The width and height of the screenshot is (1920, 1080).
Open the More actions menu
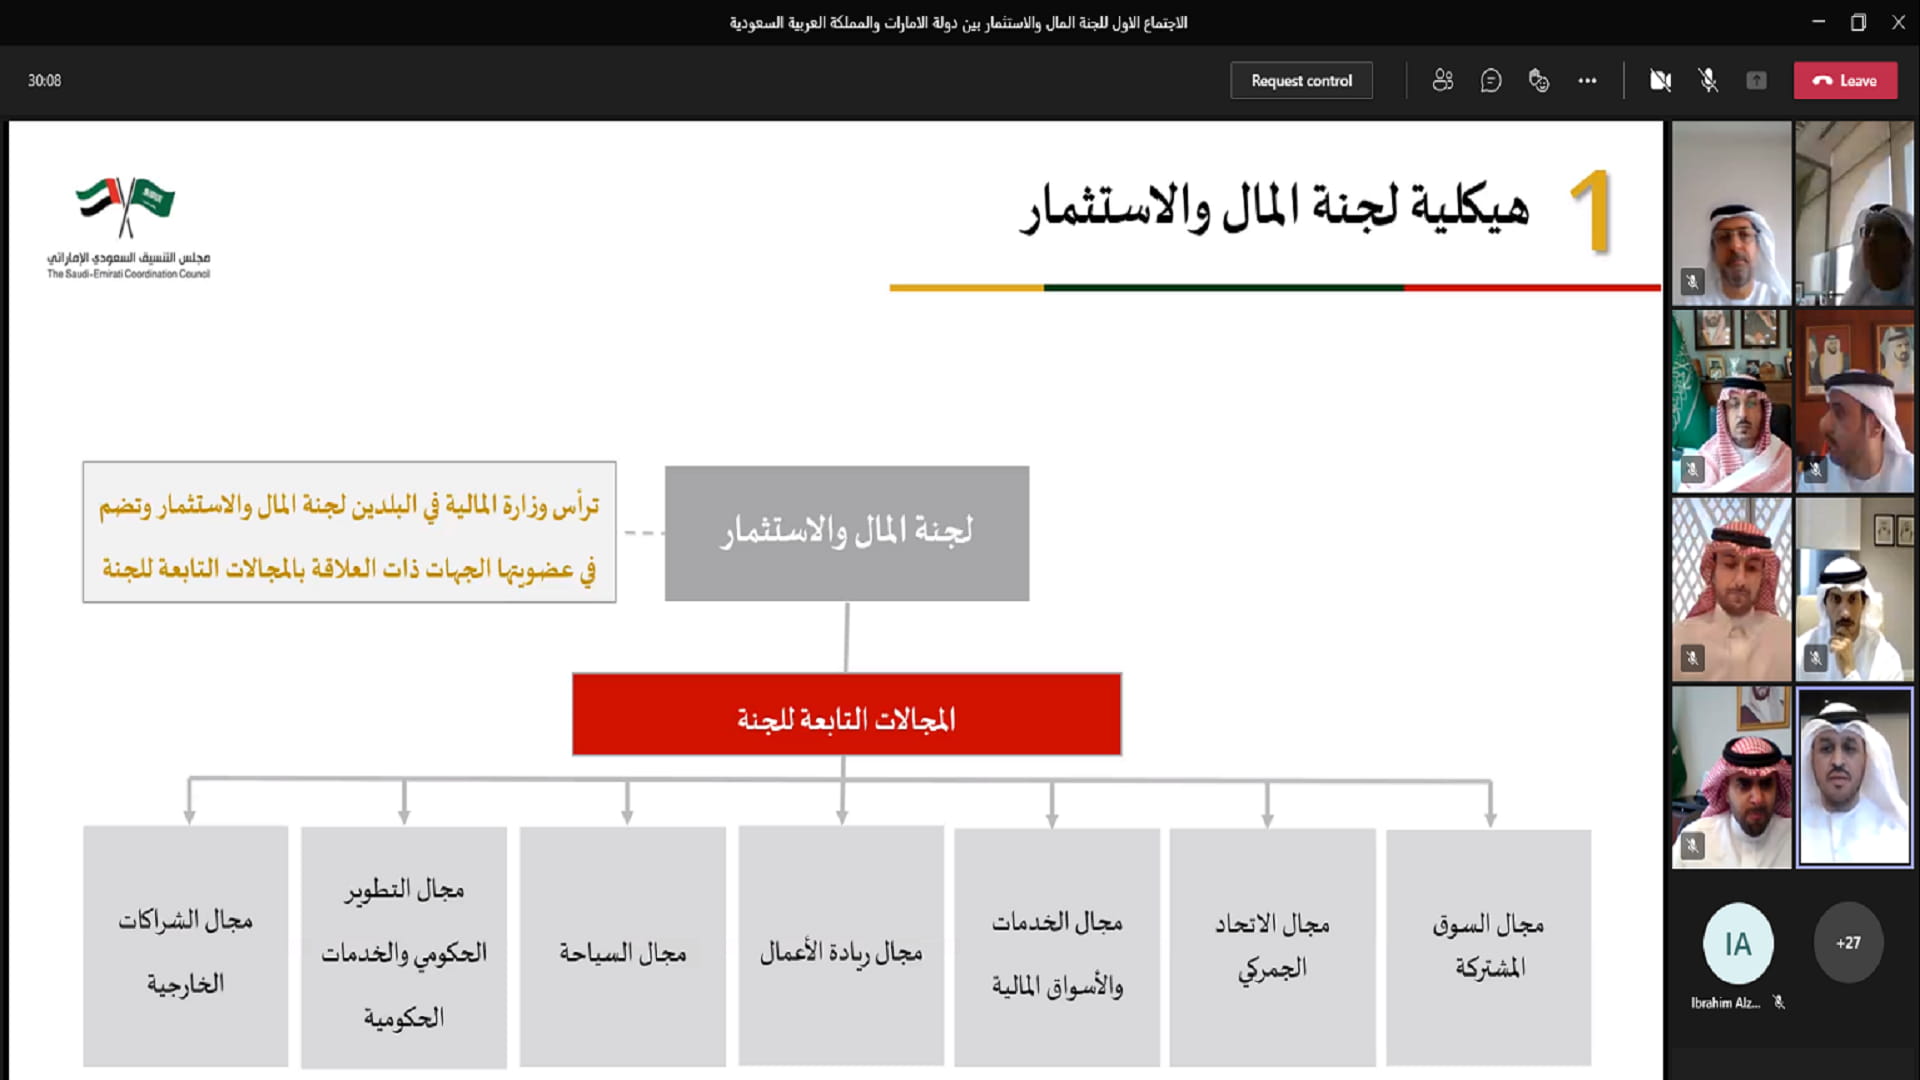1588,80
